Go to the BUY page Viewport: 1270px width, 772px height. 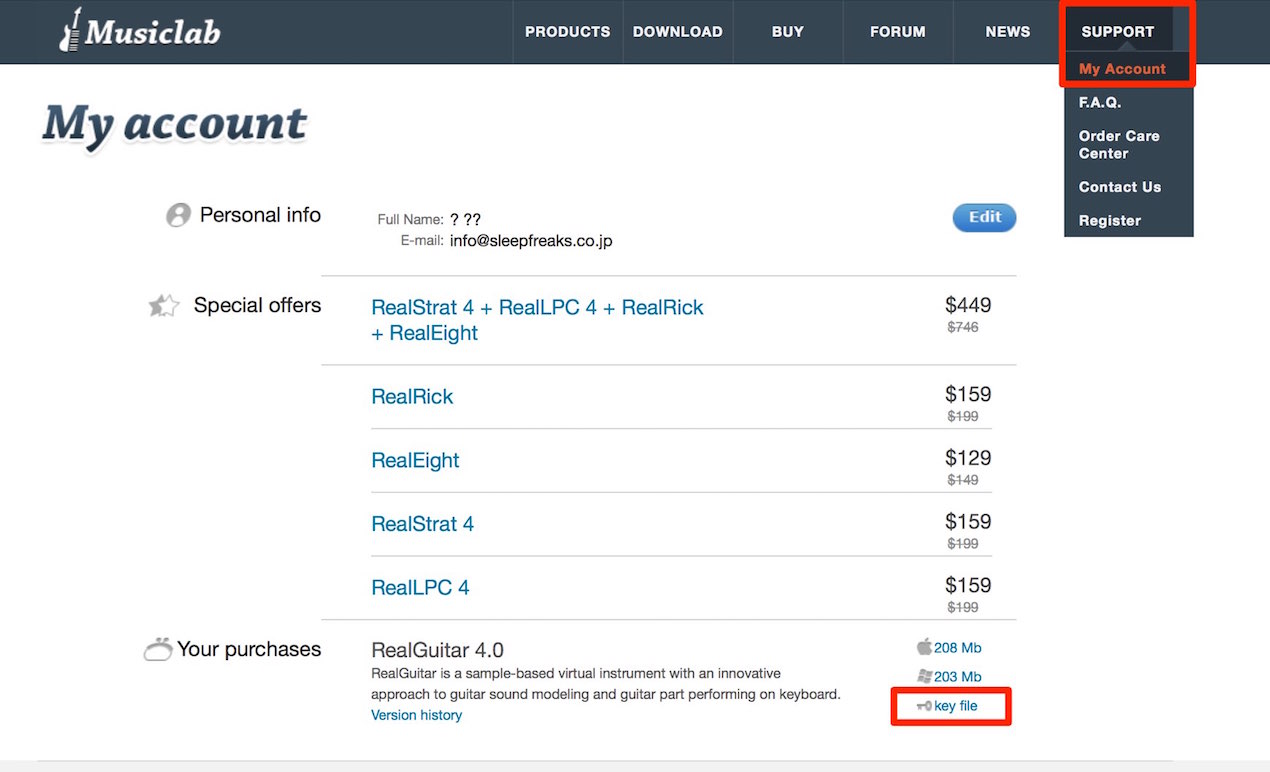tap(788, 32)
